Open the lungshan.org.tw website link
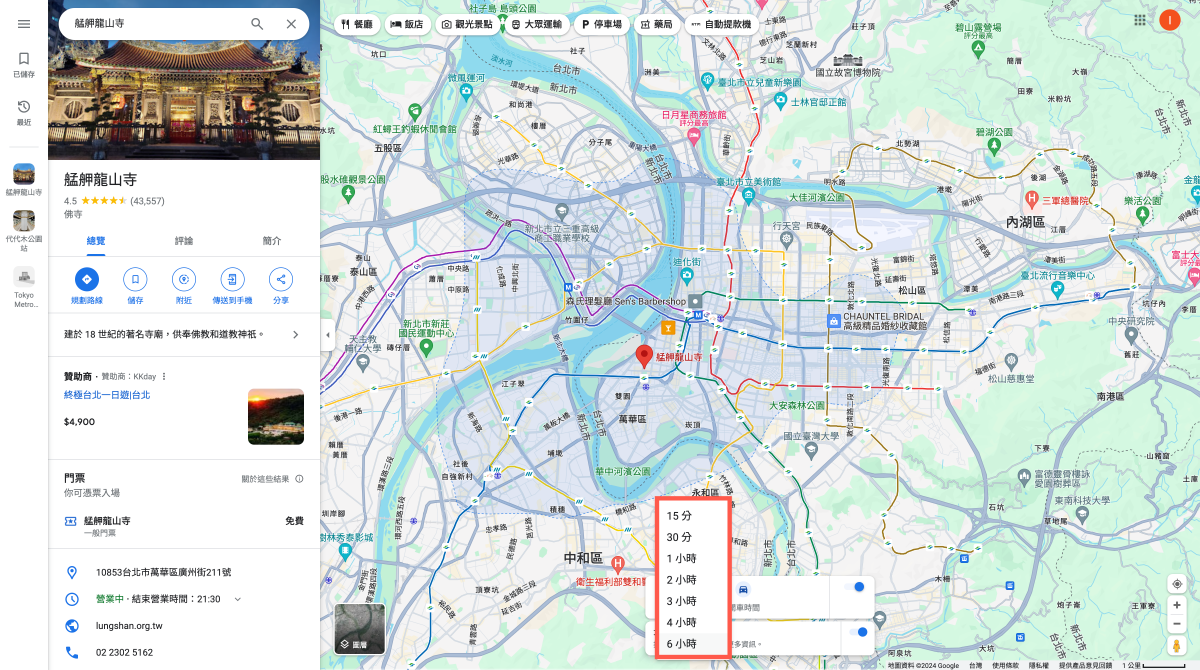Viewport: 1200px width, 670px height. pyautogui.click(x=129, y=626)
